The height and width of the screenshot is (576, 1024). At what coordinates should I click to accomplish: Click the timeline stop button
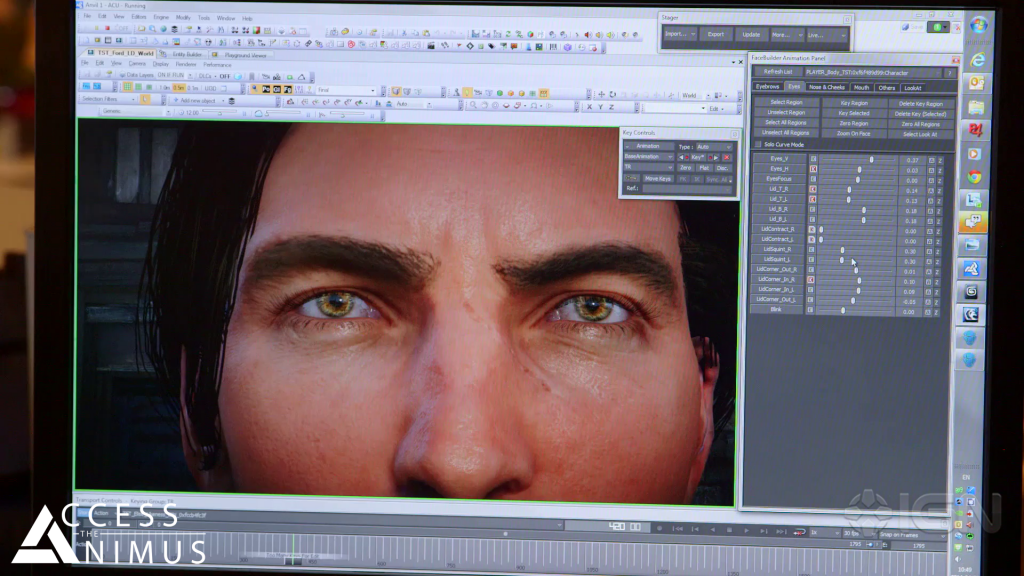[729, 530]
